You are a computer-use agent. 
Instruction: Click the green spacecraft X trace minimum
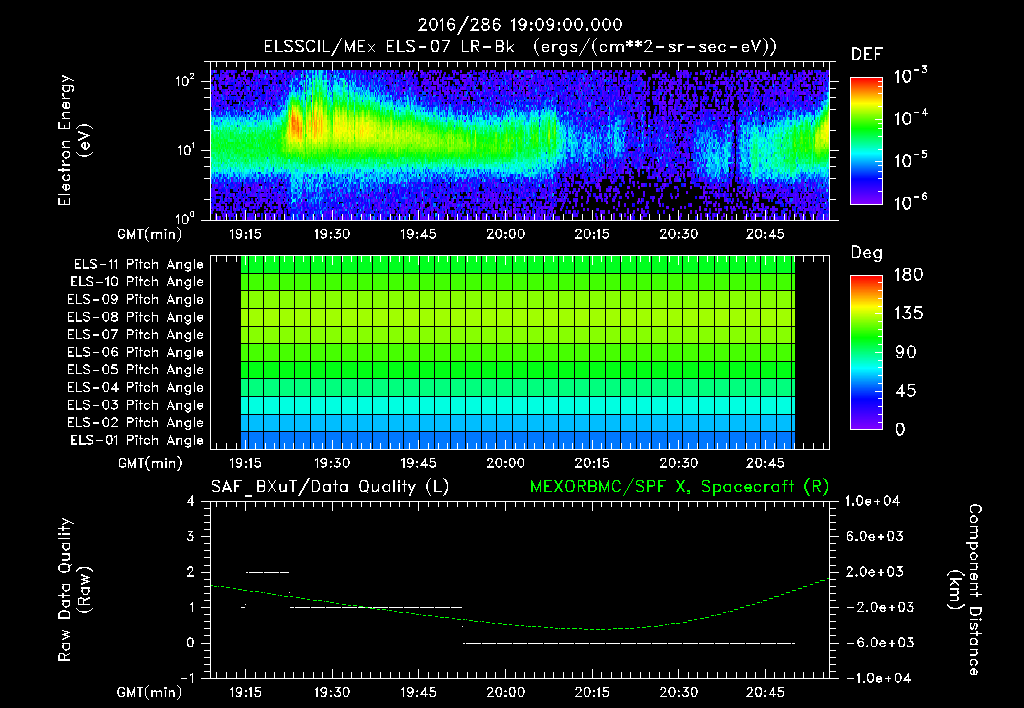coord(601,629)
